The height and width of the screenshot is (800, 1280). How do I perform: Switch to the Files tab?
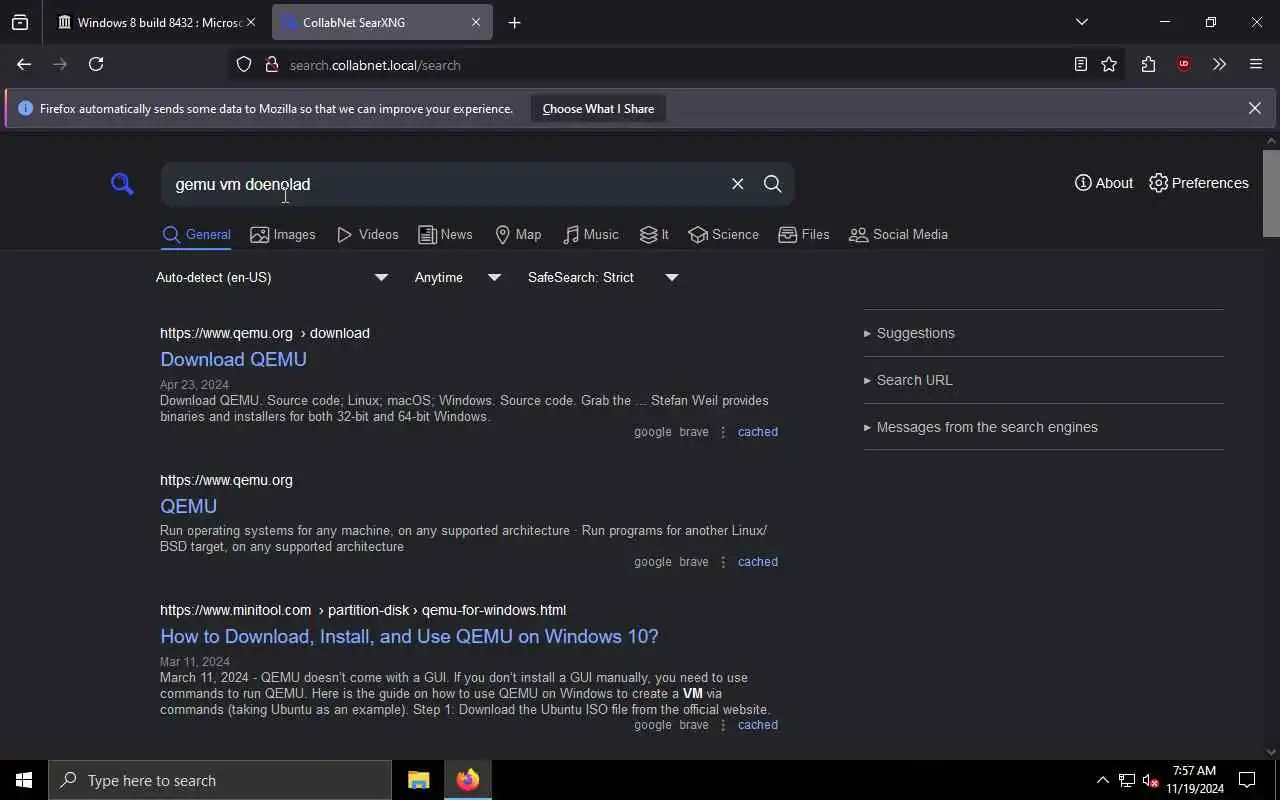[x=804, y=234]
